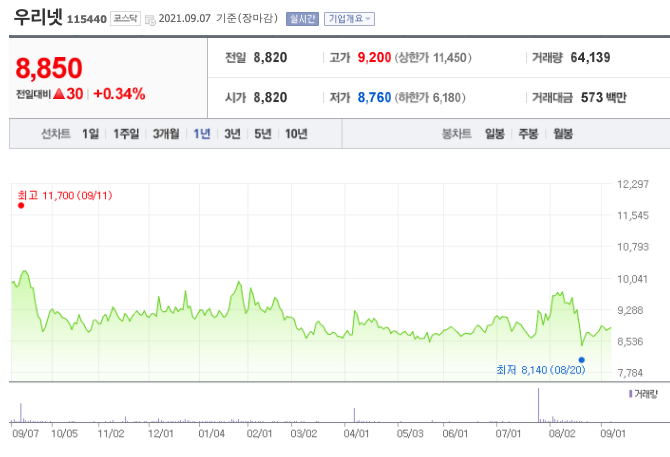
Task: Select the 3개월 line chart period
Action: 166,134
